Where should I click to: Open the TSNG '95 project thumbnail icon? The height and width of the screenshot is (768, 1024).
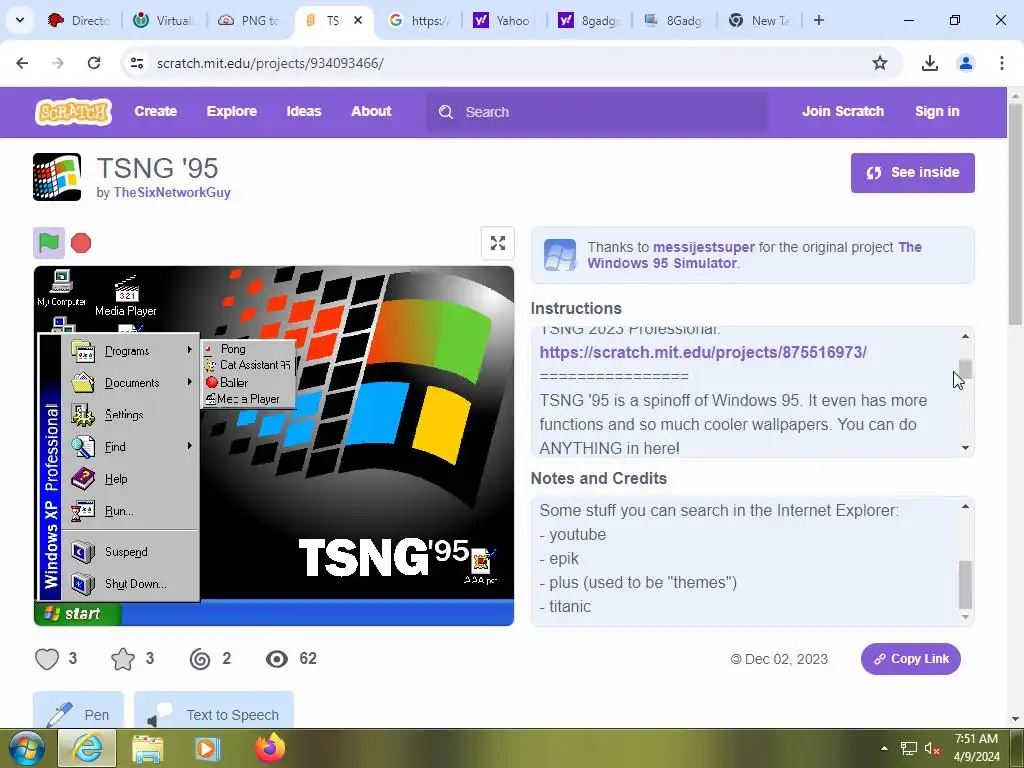pyautogui.click(x=57, y=177)
